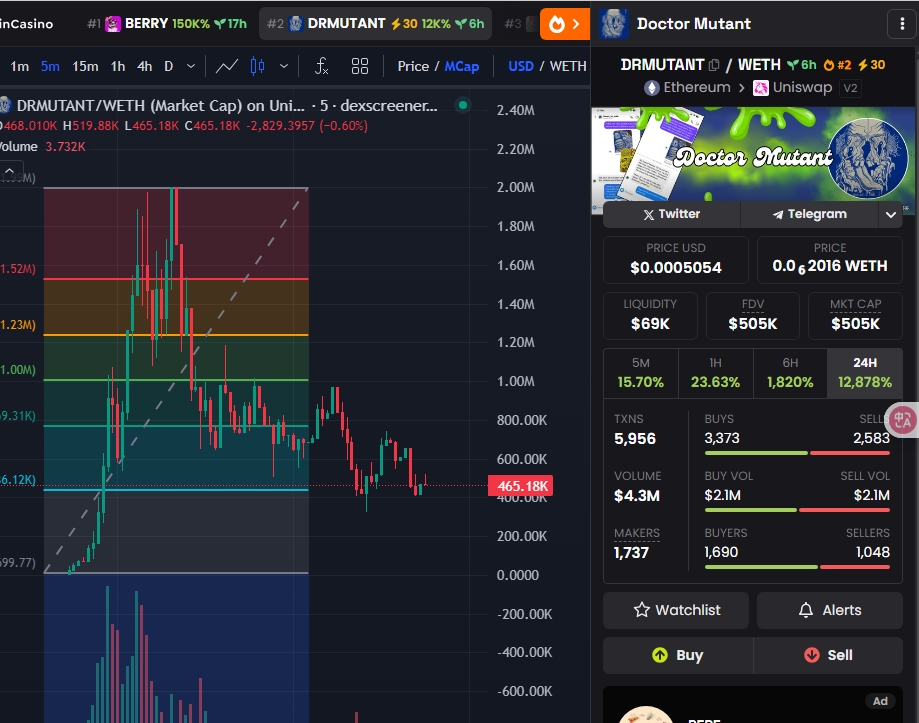Open the Twitter link
The width and height of the screenshot is (919, 723).
(x=672, y=214)
